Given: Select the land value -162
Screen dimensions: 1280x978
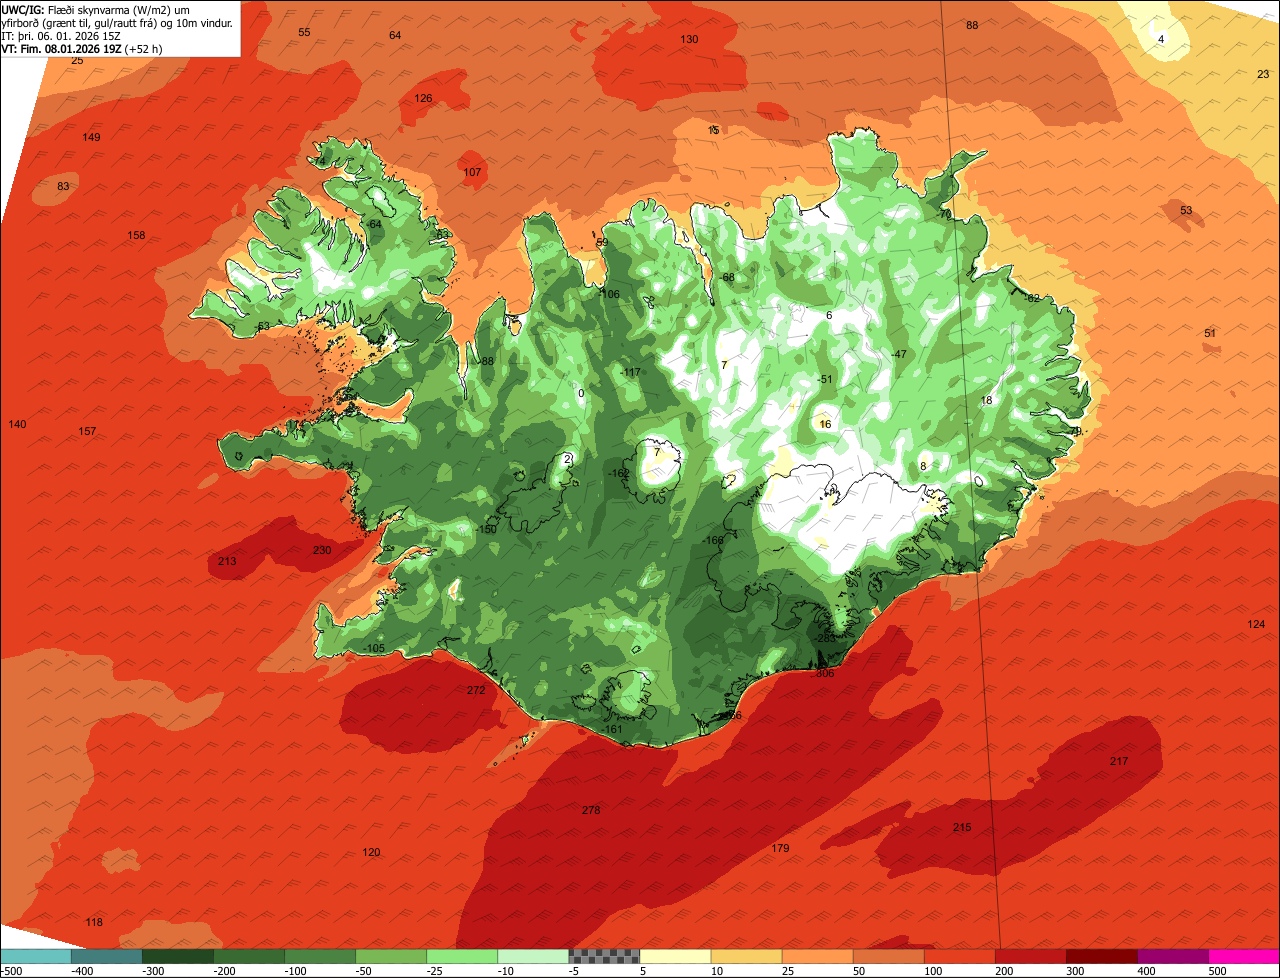Looking at the screenshot, I should tap(619, 473).
